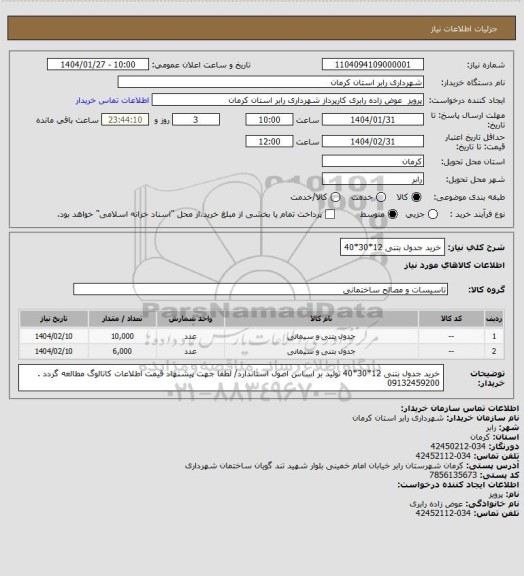Click the جزئیات اطلاعات نیاز header title
Image resolution: width=524 pixels, height=576 pixels.
464,29
